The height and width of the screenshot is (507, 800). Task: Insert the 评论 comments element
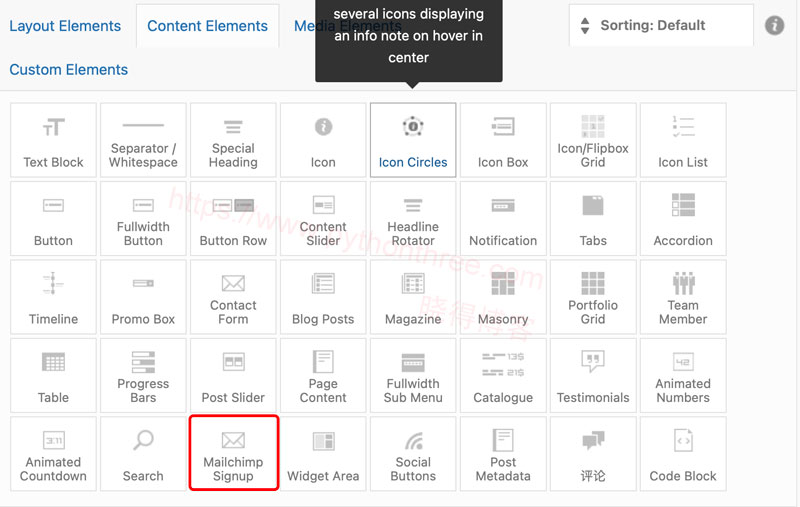pyautogui.click(x=593, y=454)
